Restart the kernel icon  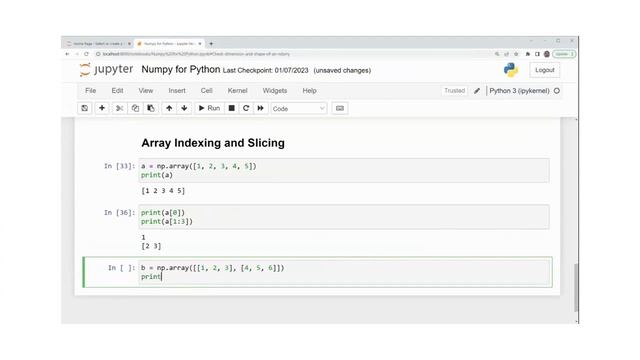pyautogui.click(x=246, y=108)
